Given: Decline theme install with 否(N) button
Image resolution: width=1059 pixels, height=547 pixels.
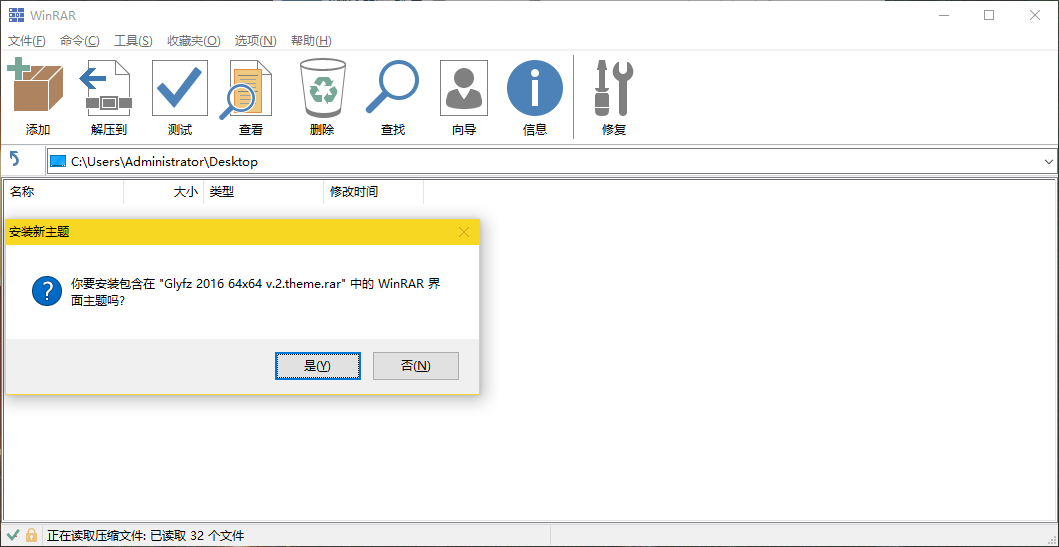Looking at the screenshot, I should (416, 366).
